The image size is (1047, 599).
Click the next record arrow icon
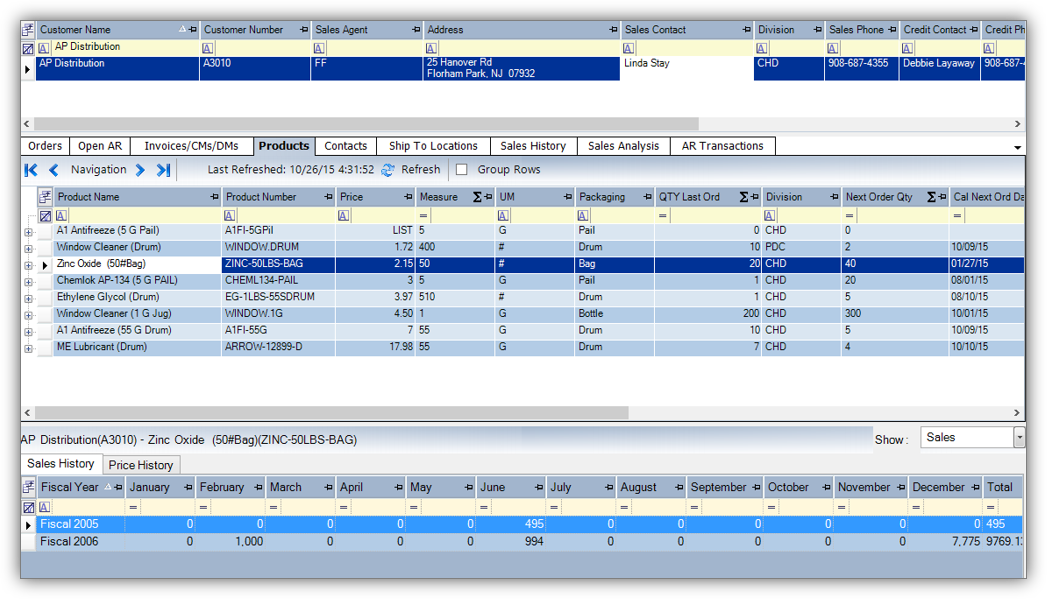(x=139, y=170)
